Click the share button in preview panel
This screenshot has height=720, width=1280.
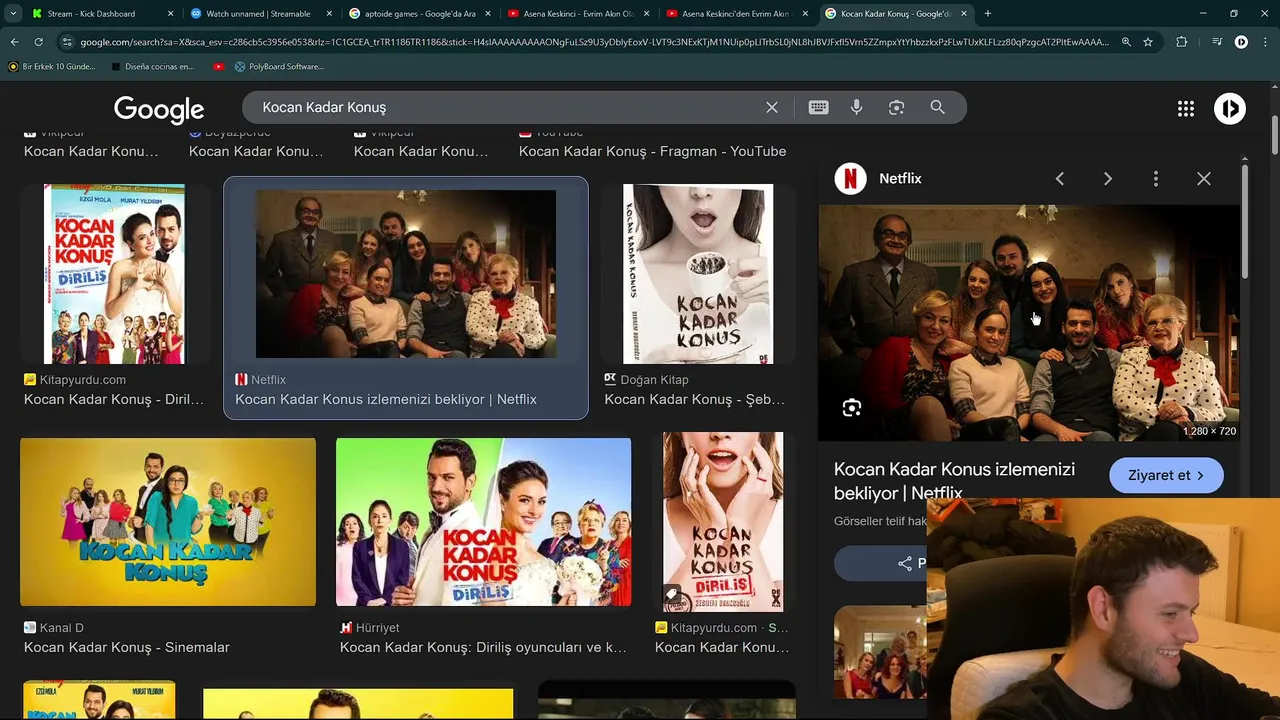click(880, 563)
